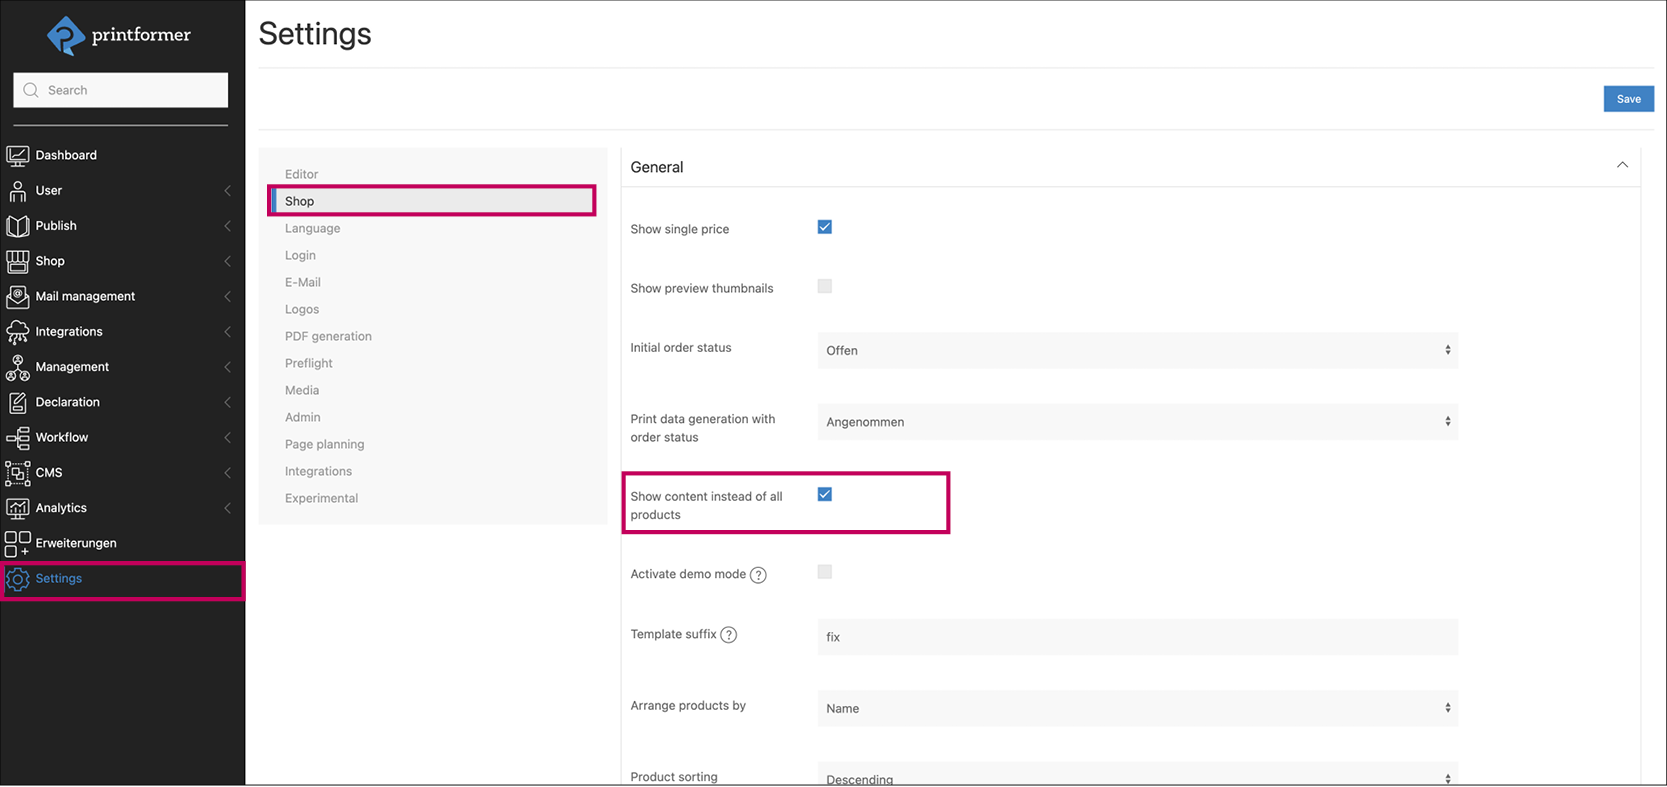Toggle Show content instead of all products
The height and width of the screenshot is (787, 1667).
coord(825,495)
